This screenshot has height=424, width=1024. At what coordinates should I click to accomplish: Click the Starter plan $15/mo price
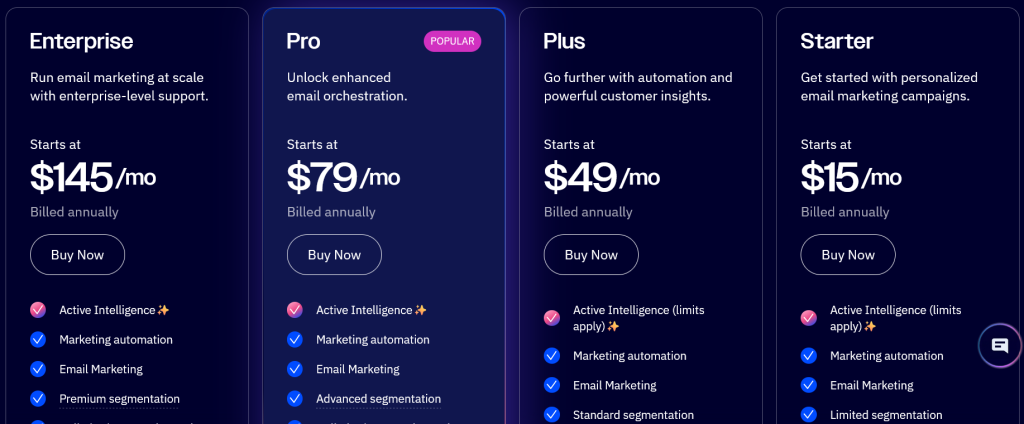(x=851, y=178)
